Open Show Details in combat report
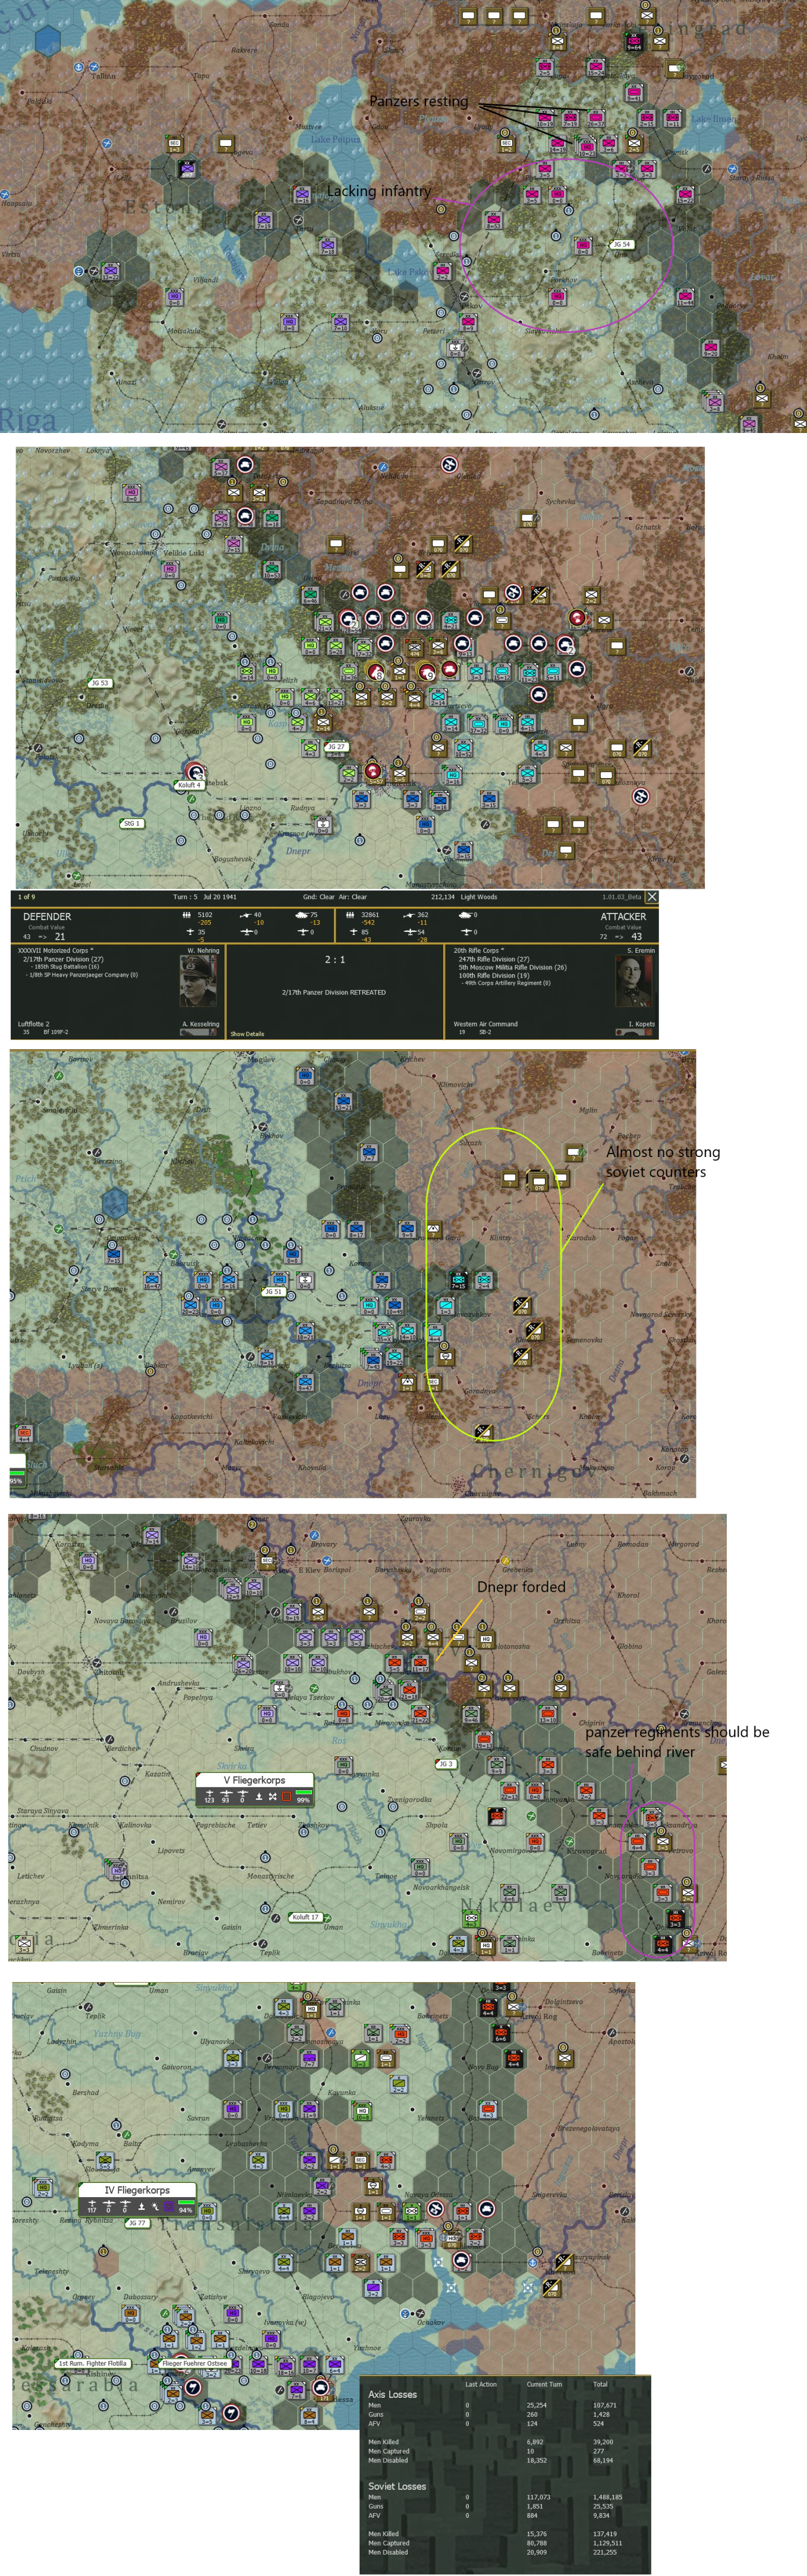This screenshot has width=807, height=2576. tap(247, 1034)
